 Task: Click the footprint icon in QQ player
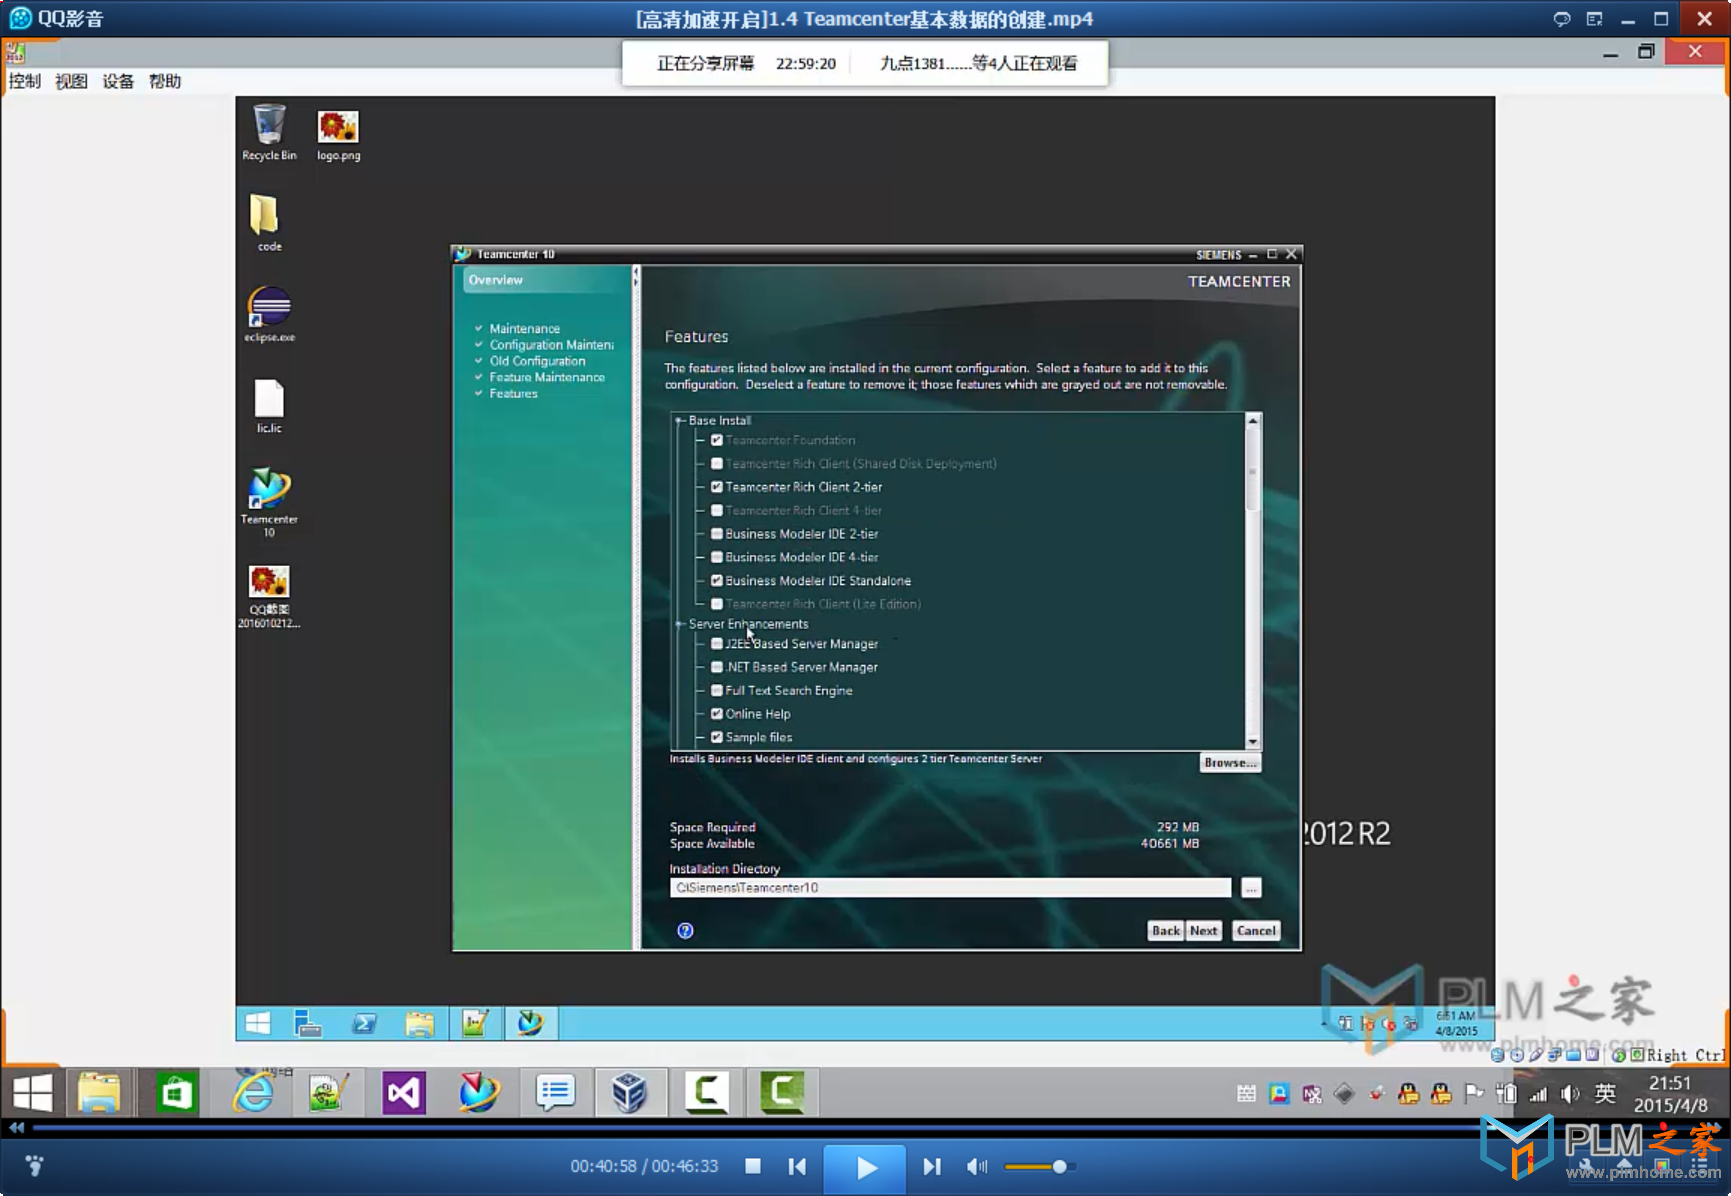(x=34, y=1165)
